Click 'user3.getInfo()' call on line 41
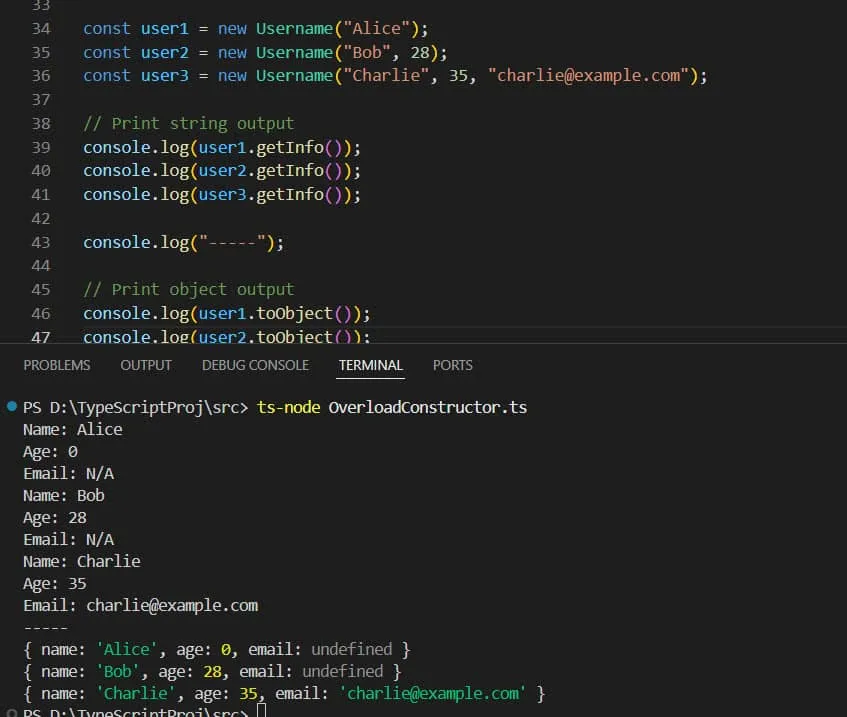Screen dimensions: 847x717 point(270,195)
